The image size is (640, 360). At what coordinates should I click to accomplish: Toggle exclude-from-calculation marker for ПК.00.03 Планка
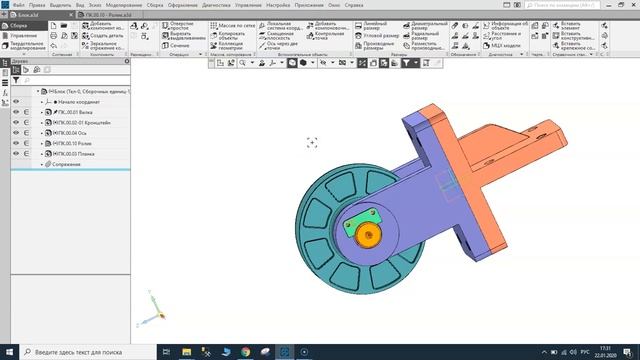26,154
